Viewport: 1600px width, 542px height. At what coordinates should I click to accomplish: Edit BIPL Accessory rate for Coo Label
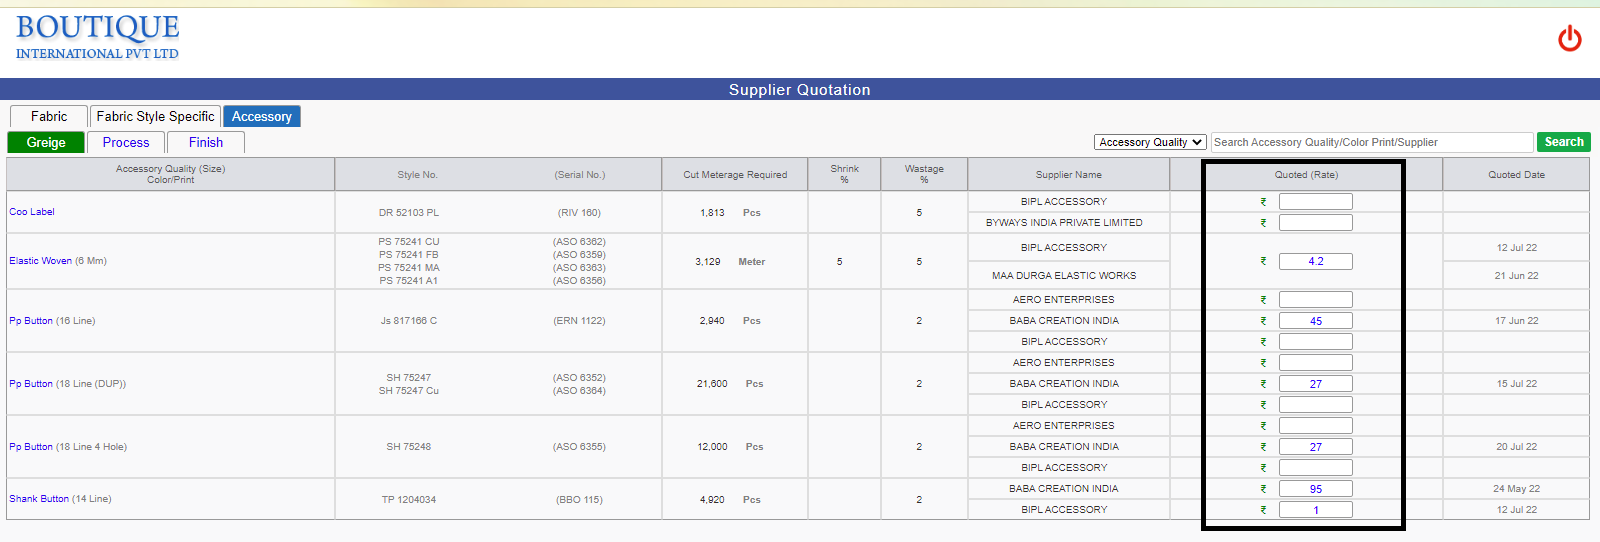pyautogui.click(x=1316, y=202)
